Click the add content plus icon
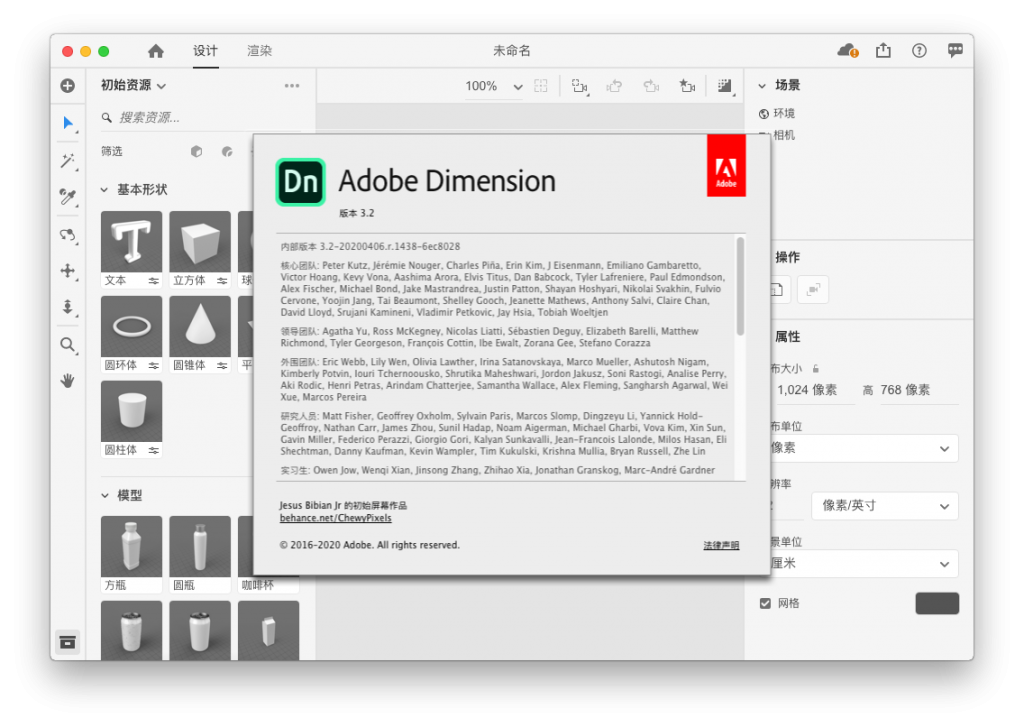The height and width of the screenshot is (727, 1024). point(67,86)
